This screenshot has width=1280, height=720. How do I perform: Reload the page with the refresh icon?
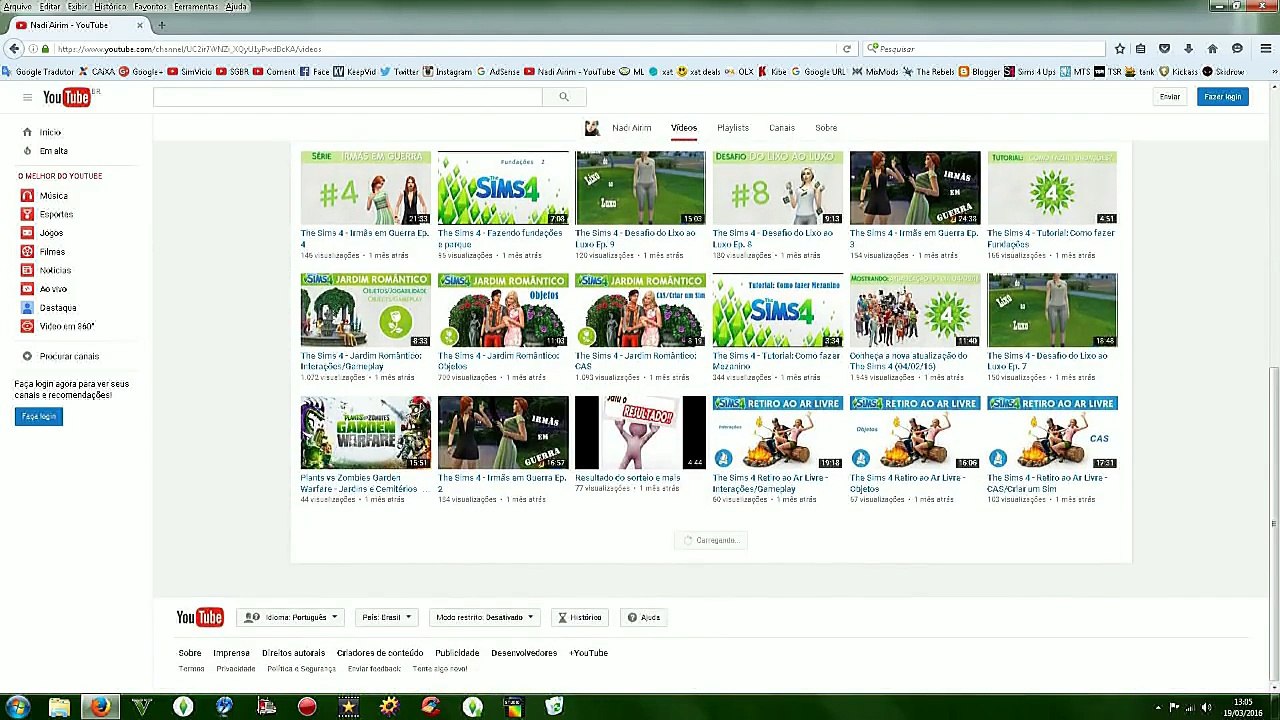(x=846, y=49)
